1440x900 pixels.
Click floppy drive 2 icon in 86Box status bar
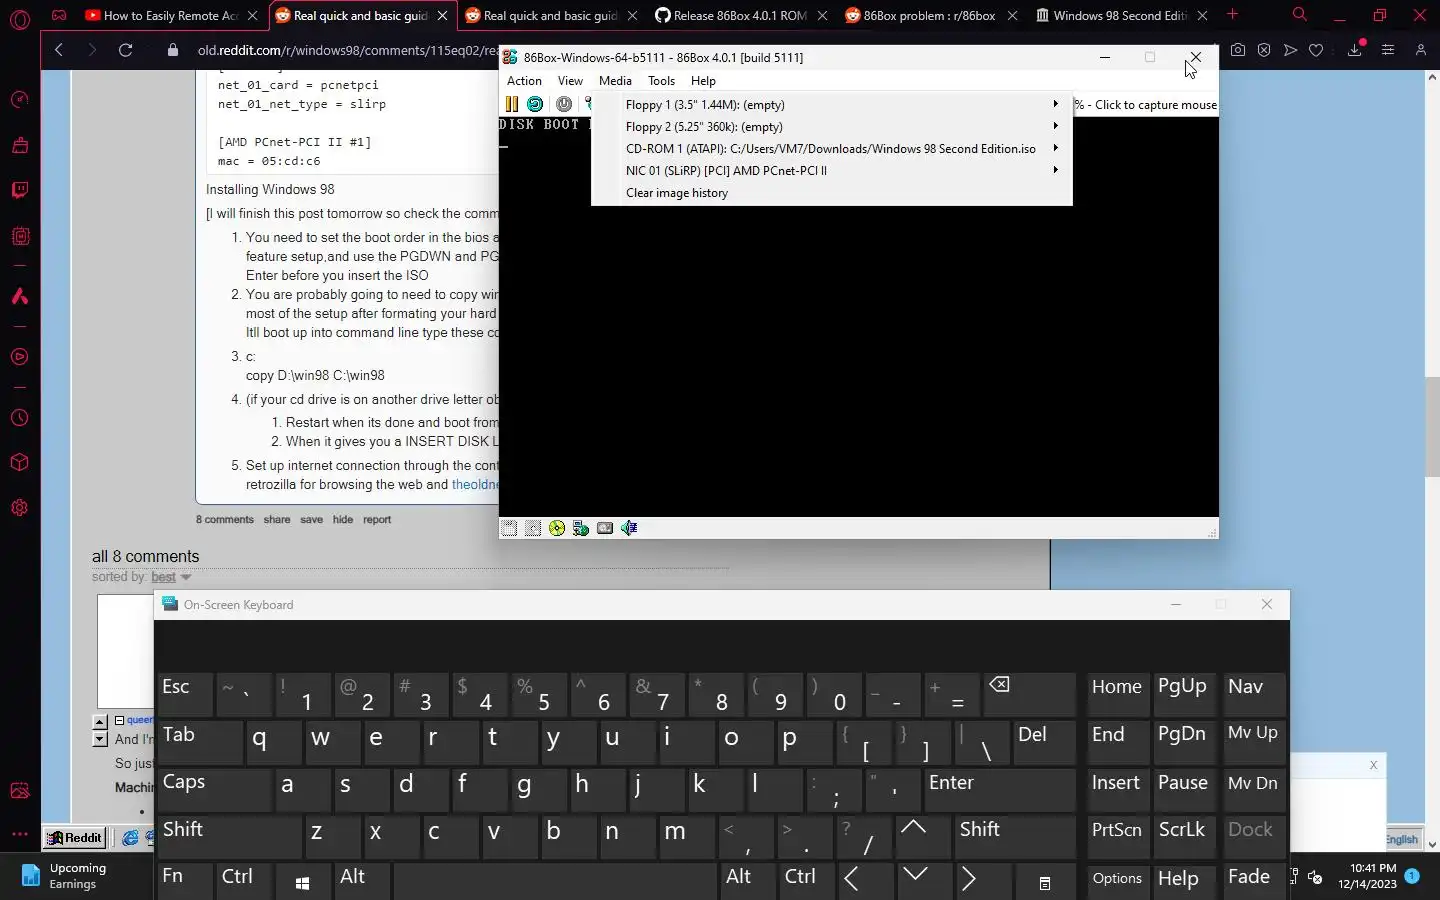pos(533,528)
